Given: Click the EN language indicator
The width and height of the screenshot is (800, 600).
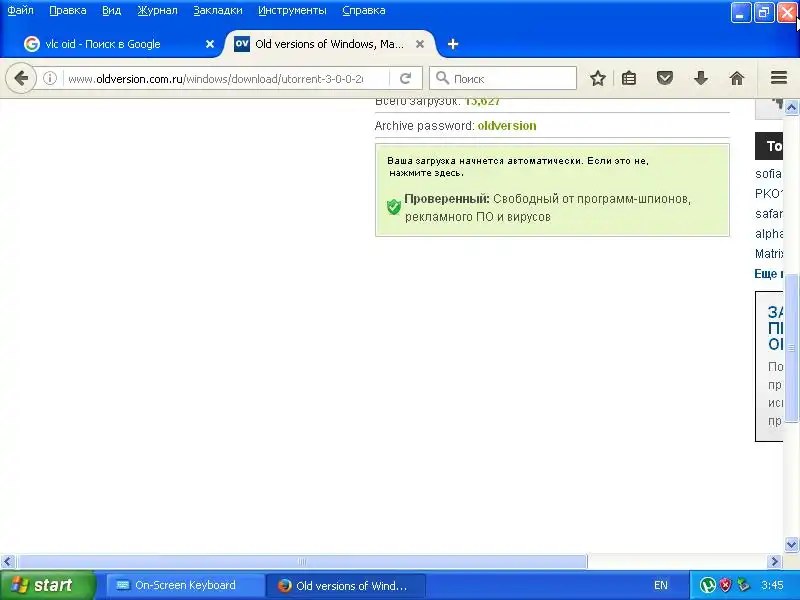Looking at the screenshot, I should point(661,585).
